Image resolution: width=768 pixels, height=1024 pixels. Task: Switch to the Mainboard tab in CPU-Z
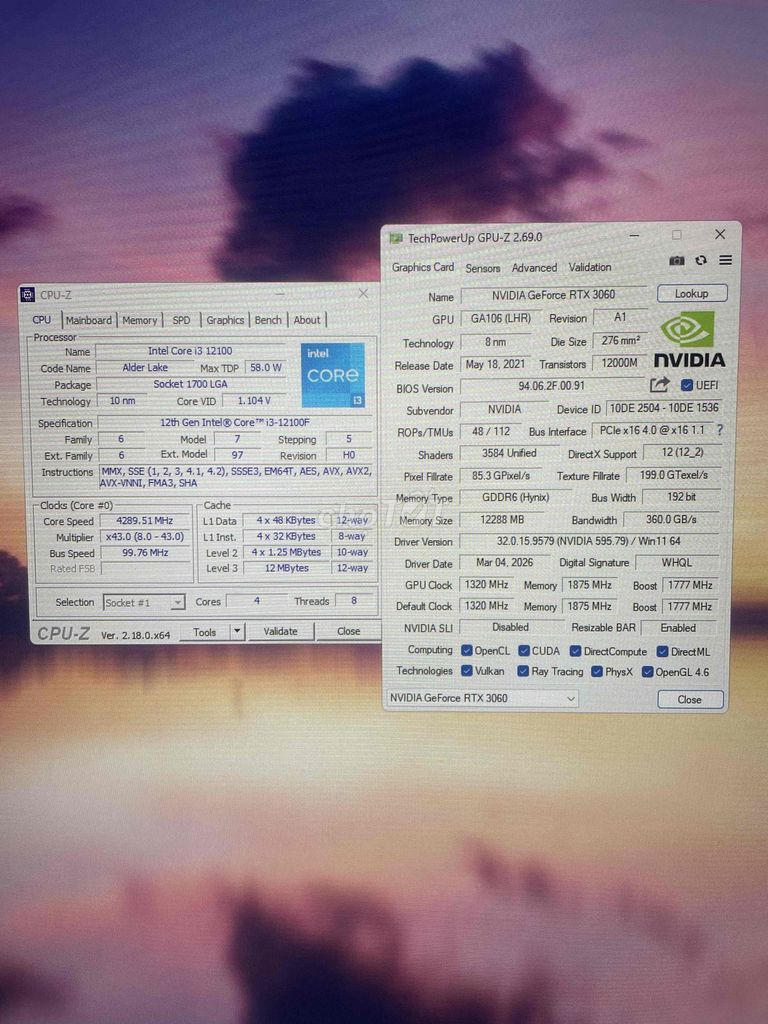click(89, 320)
